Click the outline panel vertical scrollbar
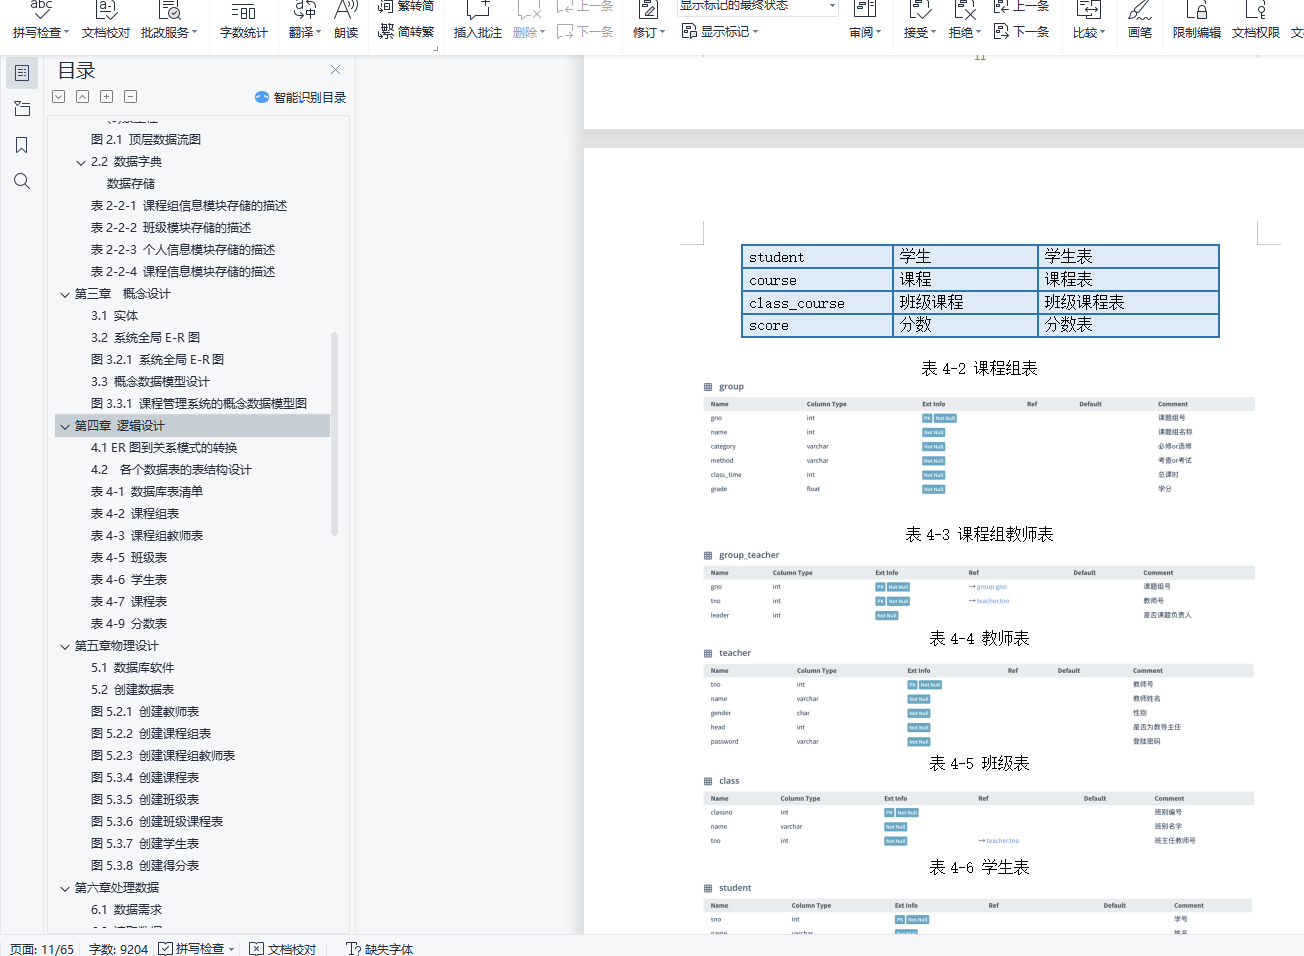This screenshot has width=1304, height=956. (x=334, y=433)
